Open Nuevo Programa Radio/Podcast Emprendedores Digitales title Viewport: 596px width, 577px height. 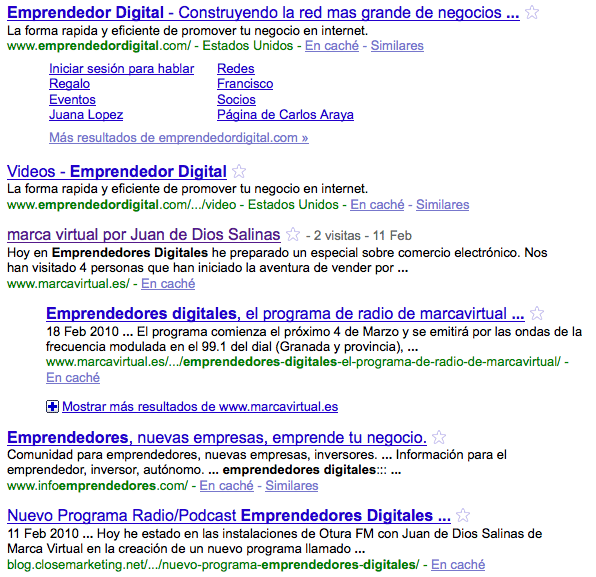pyautogui.click(x=229, y=516)
